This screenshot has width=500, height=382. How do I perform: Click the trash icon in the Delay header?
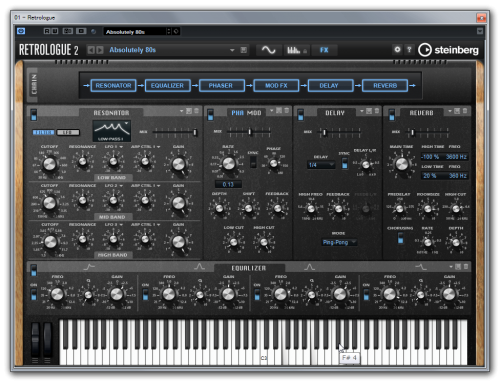377,111
